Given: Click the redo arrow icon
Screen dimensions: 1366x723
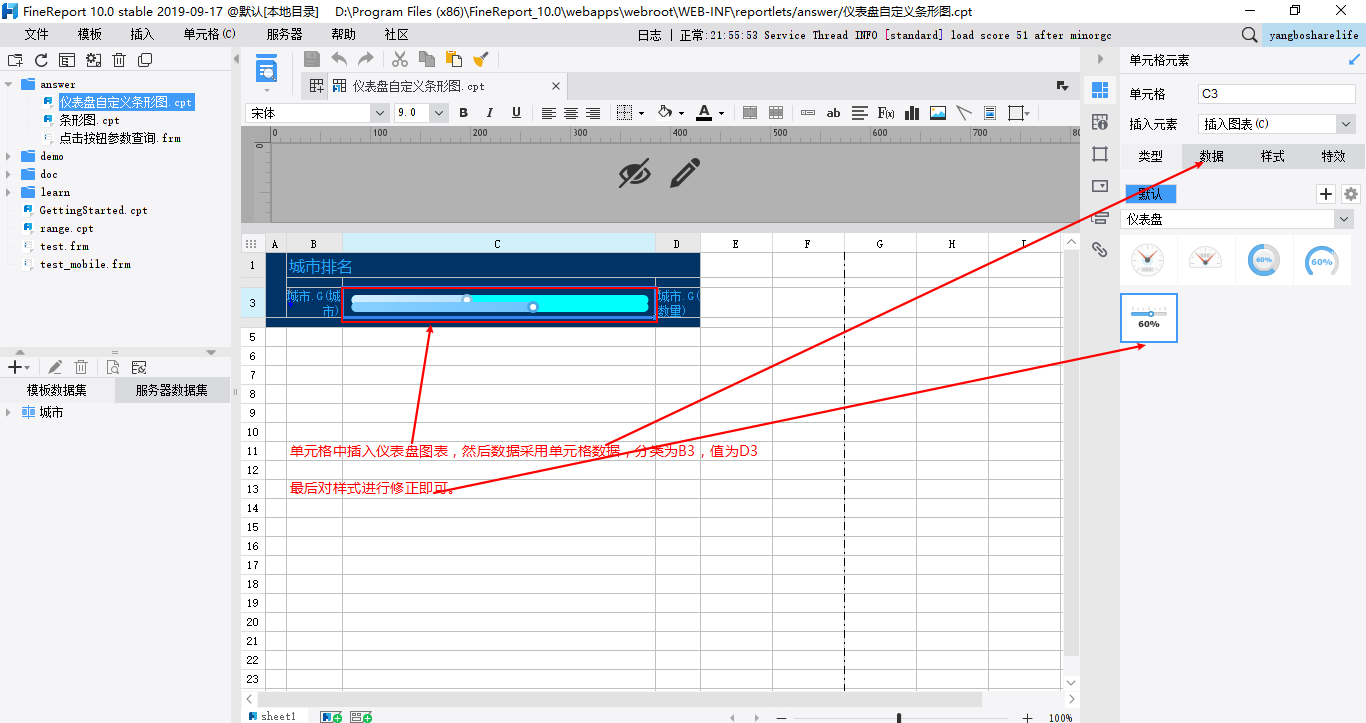Looking at the screenshot, I should click(366, 59).
